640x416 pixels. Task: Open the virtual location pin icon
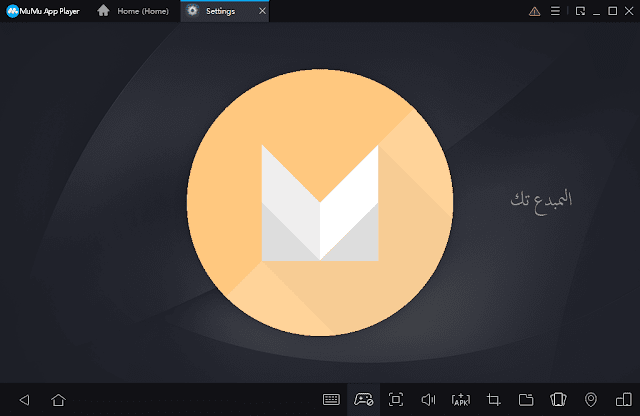[x=590, y=400]
